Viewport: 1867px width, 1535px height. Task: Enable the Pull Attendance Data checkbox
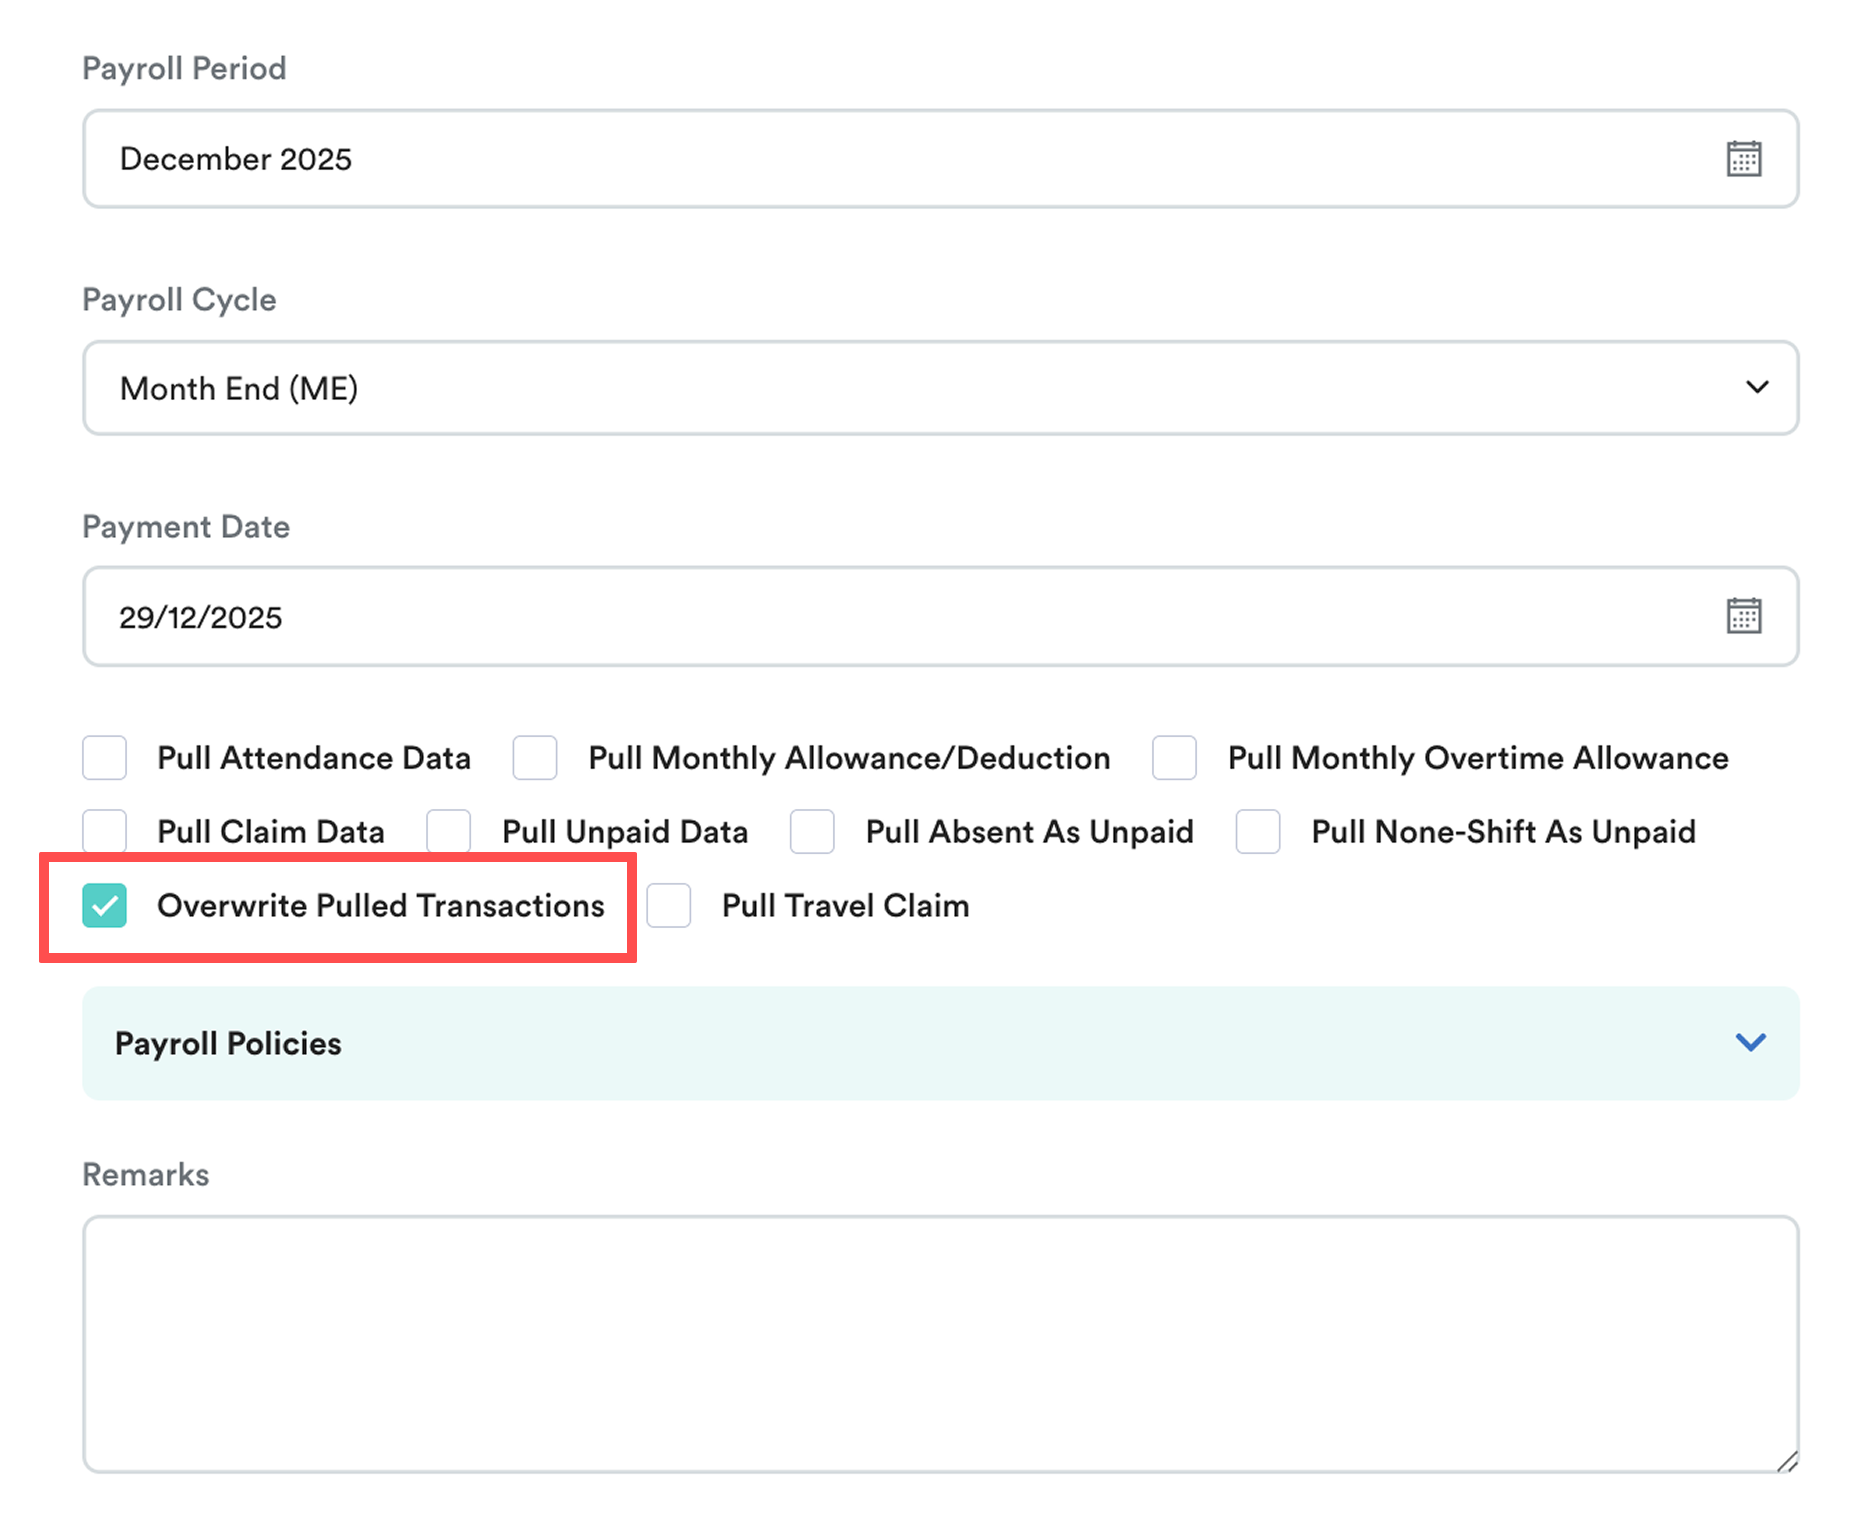[105, 758]
